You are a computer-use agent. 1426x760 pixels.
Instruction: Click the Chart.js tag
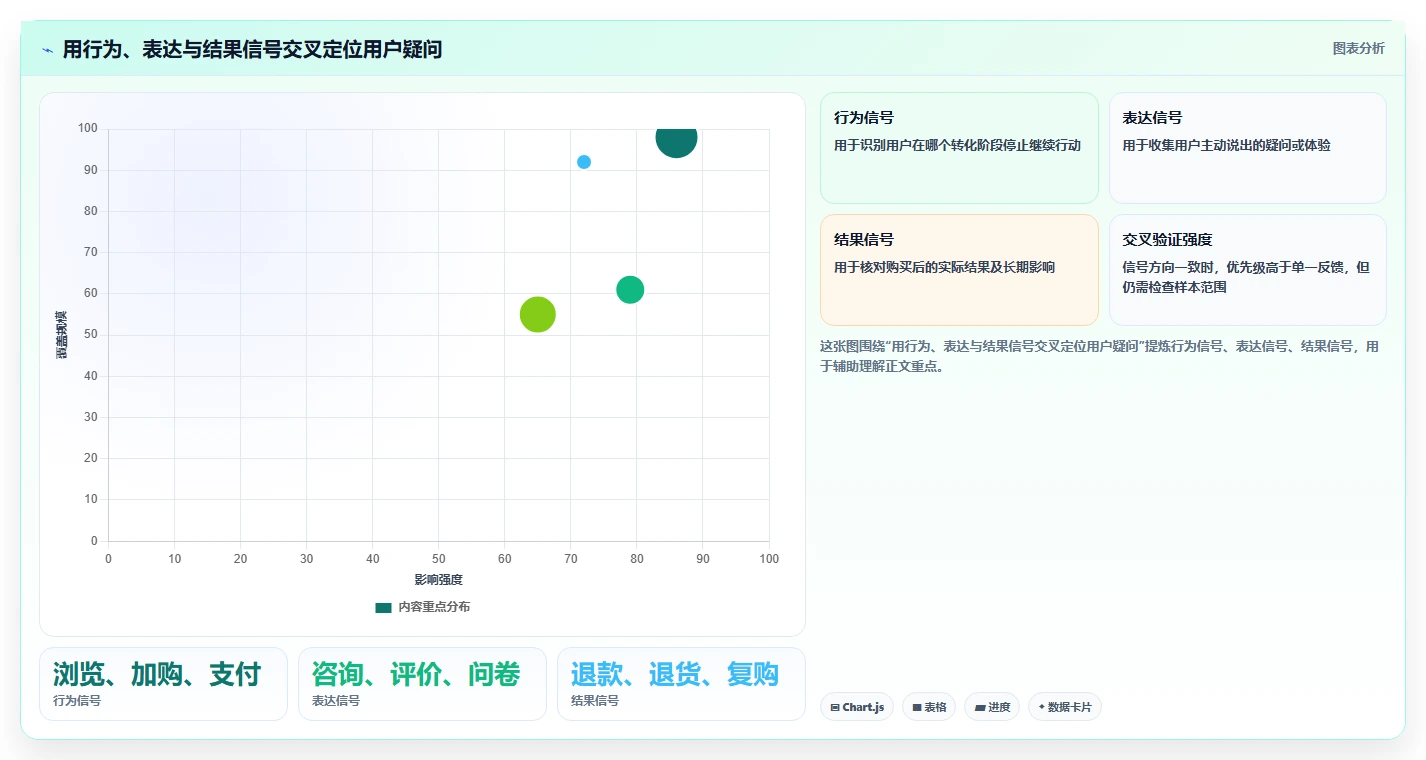[x=857, y=707]
